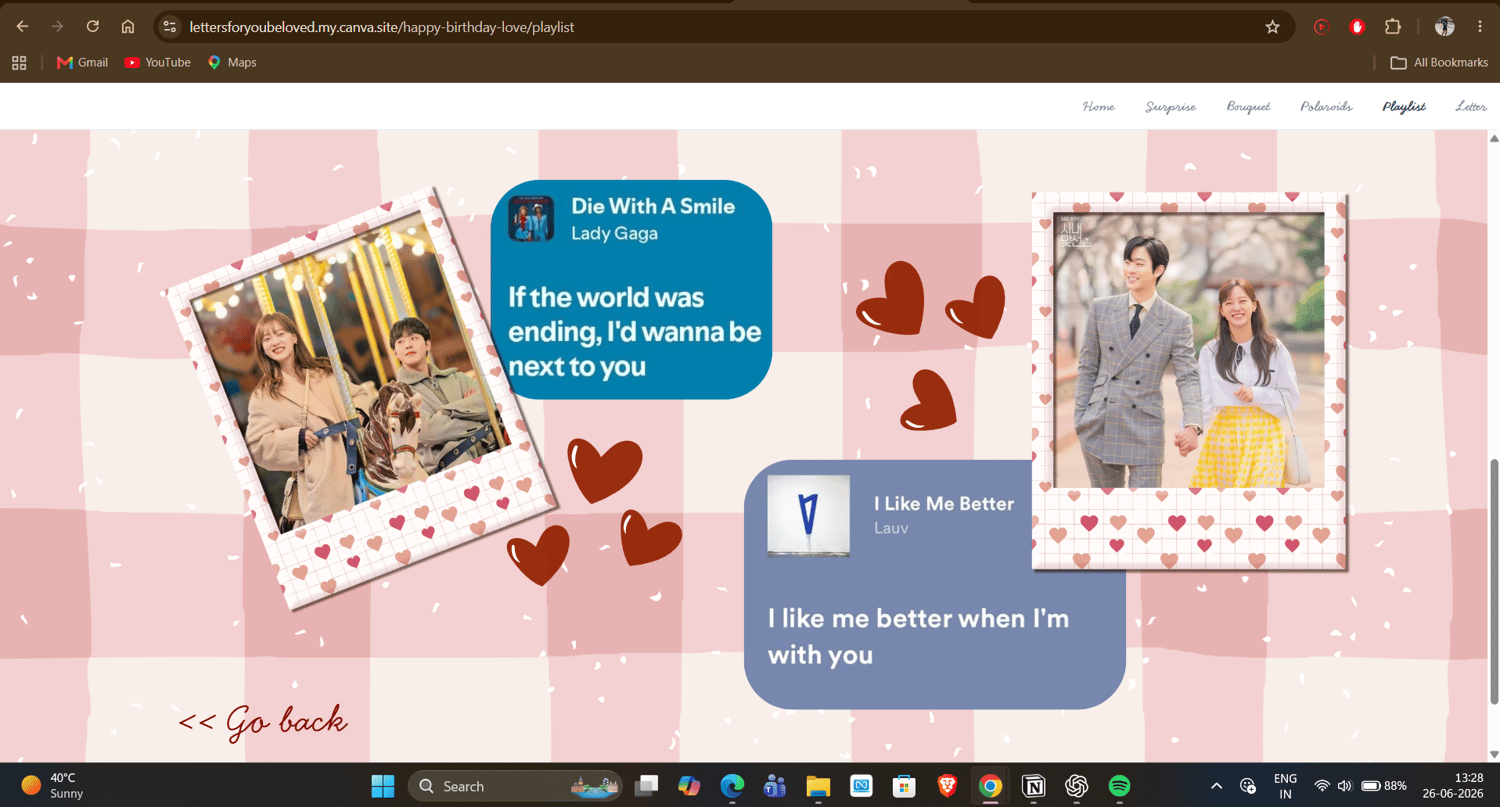Image resolution: width=1500 pixels, height=807 pixels.
Task: Open File Explorer from the taskbar
Action: pos(818,786)
